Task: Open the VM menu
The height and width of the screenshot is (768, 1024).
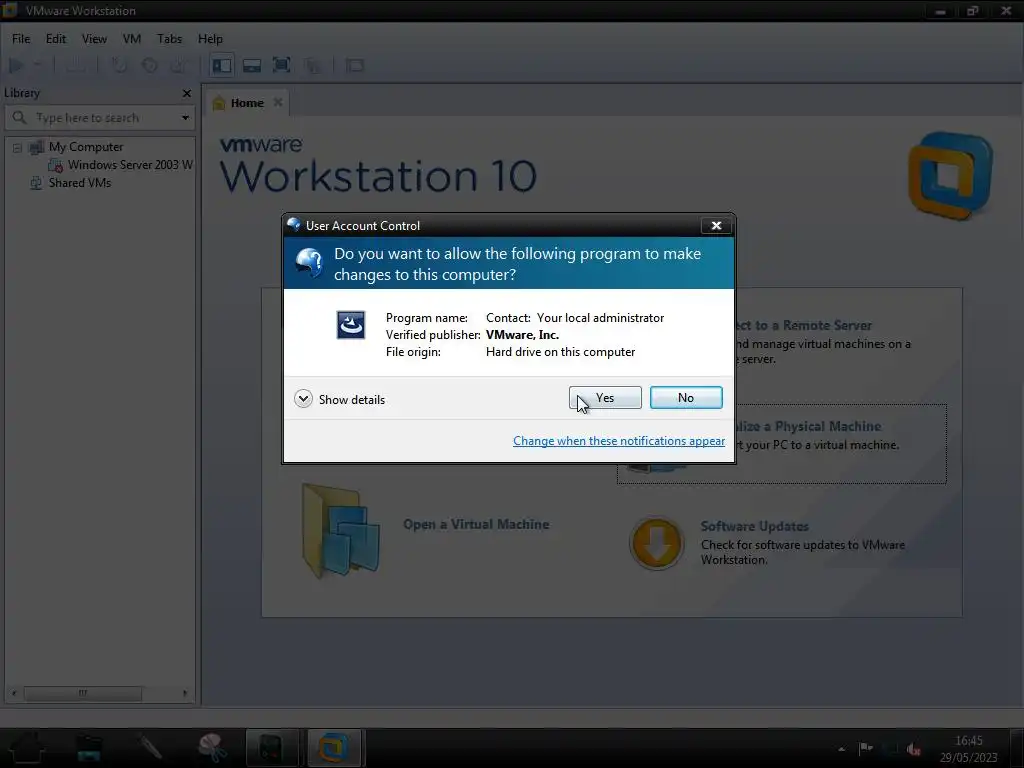Action: point(131,39)
